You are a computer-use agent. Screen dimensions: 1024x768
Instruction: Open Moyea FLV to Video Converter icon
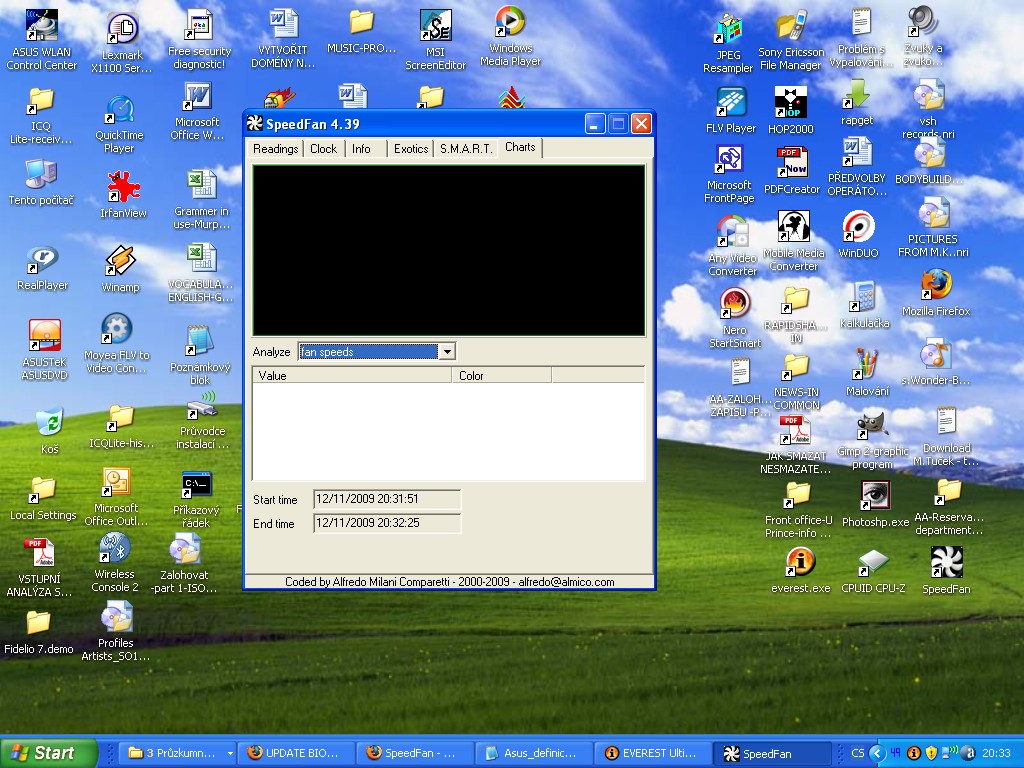click(117, 344)
